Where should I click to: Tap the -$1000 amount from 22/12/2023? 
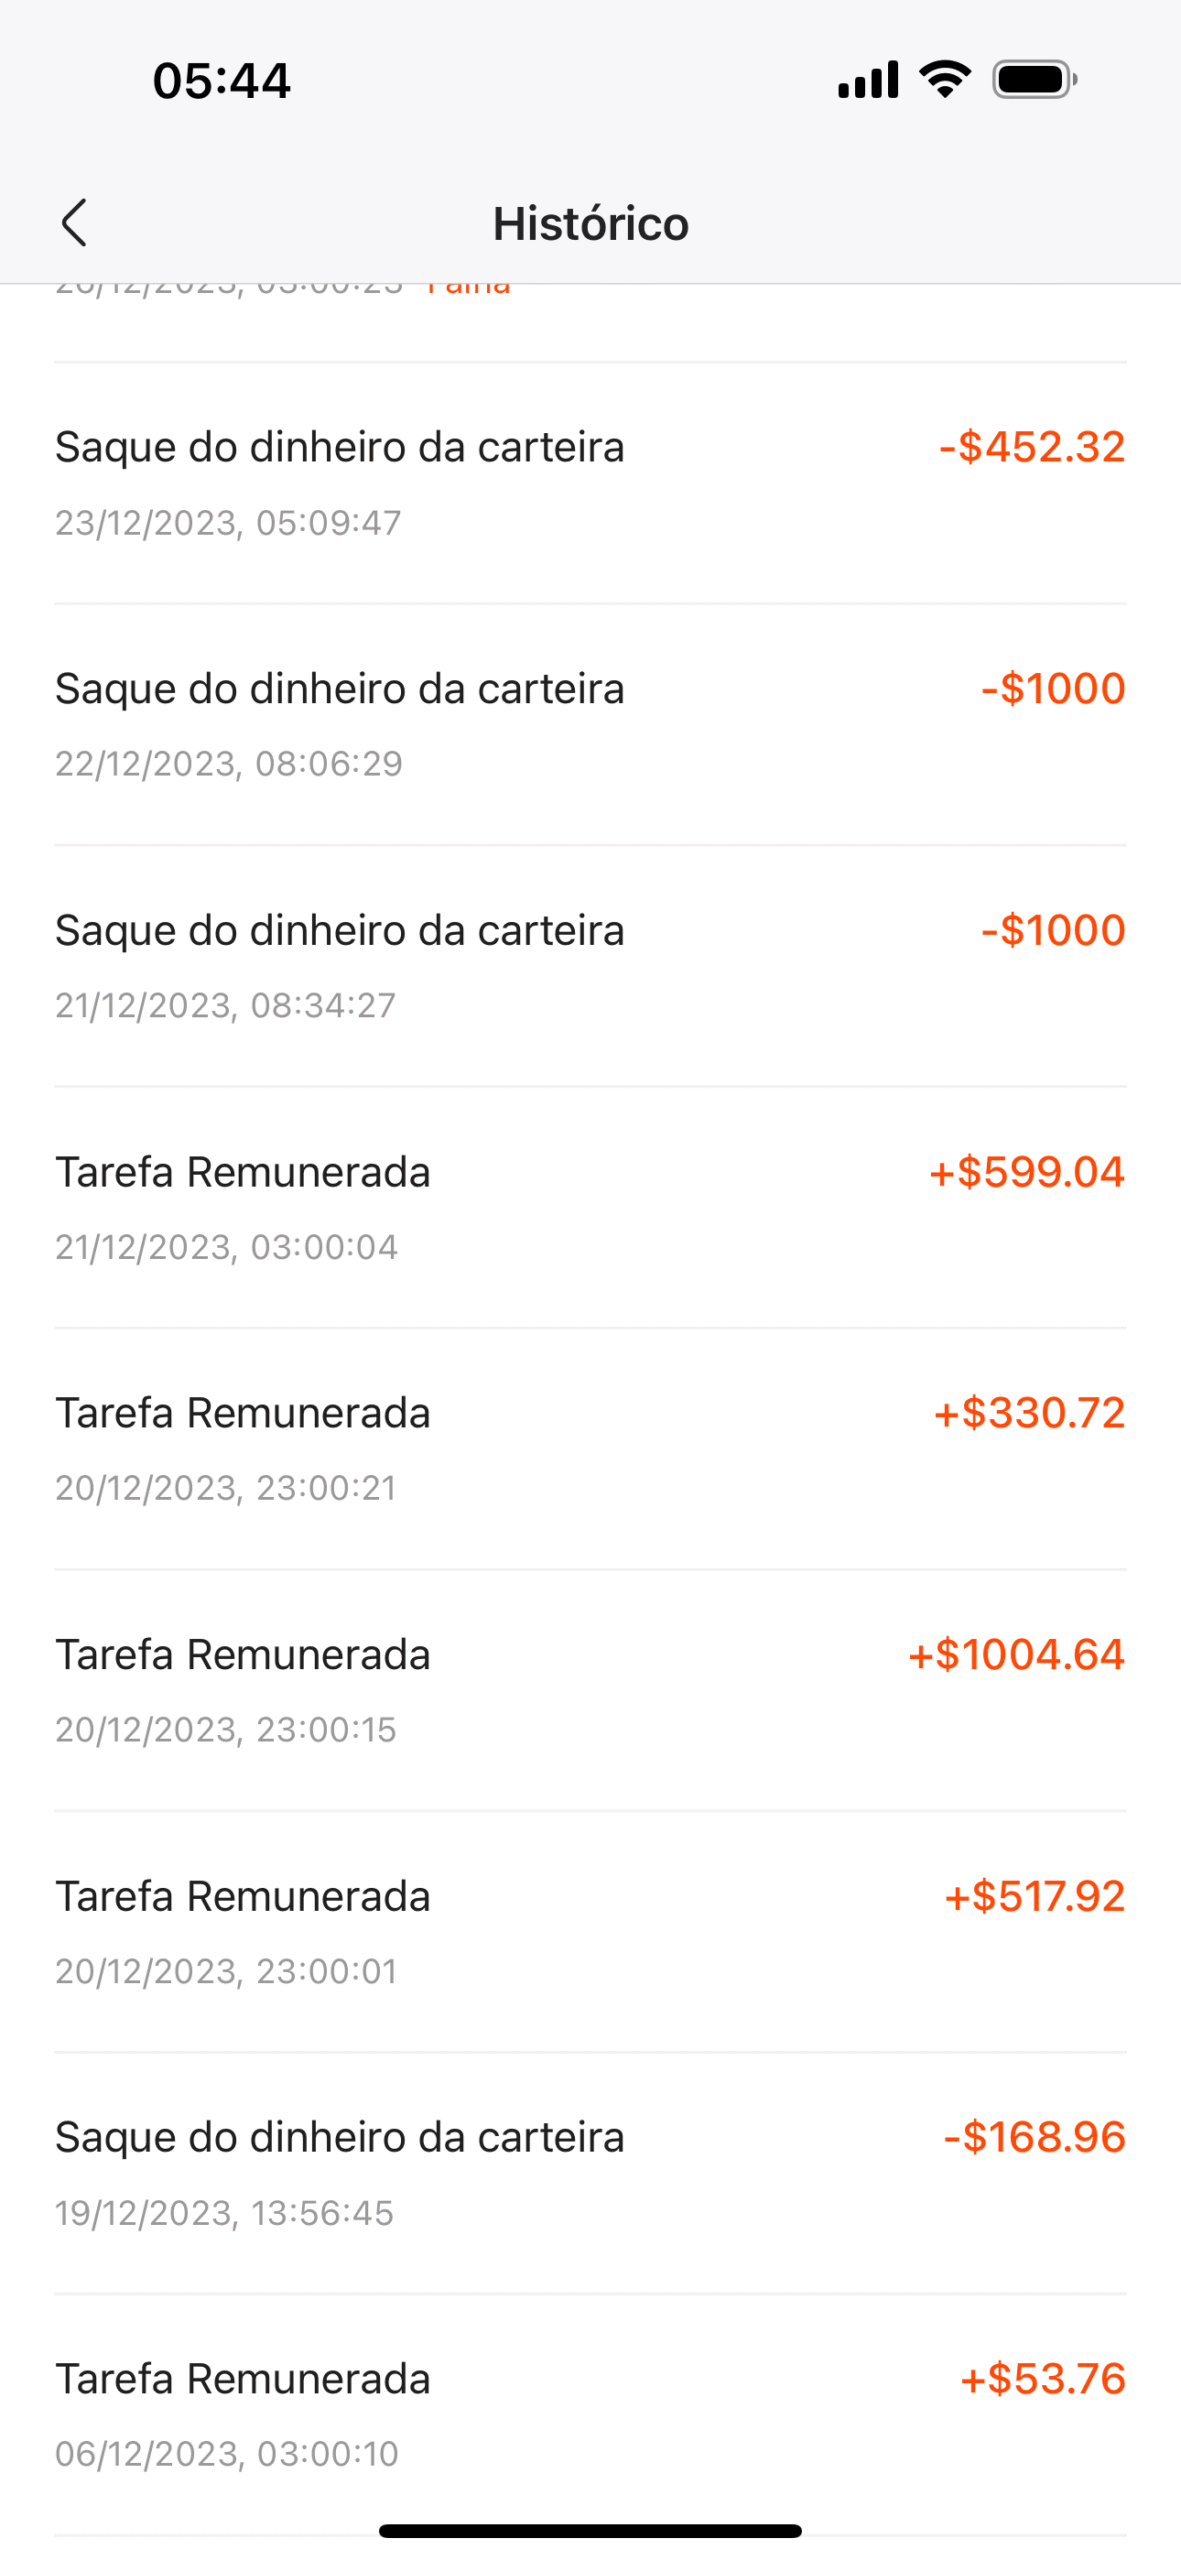point(1053,689)
